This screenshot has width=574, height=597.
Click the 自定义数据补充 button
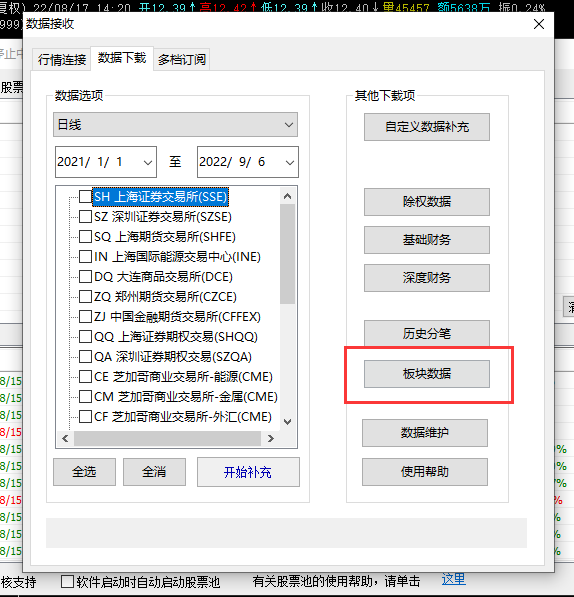click(x=427, y=127)
